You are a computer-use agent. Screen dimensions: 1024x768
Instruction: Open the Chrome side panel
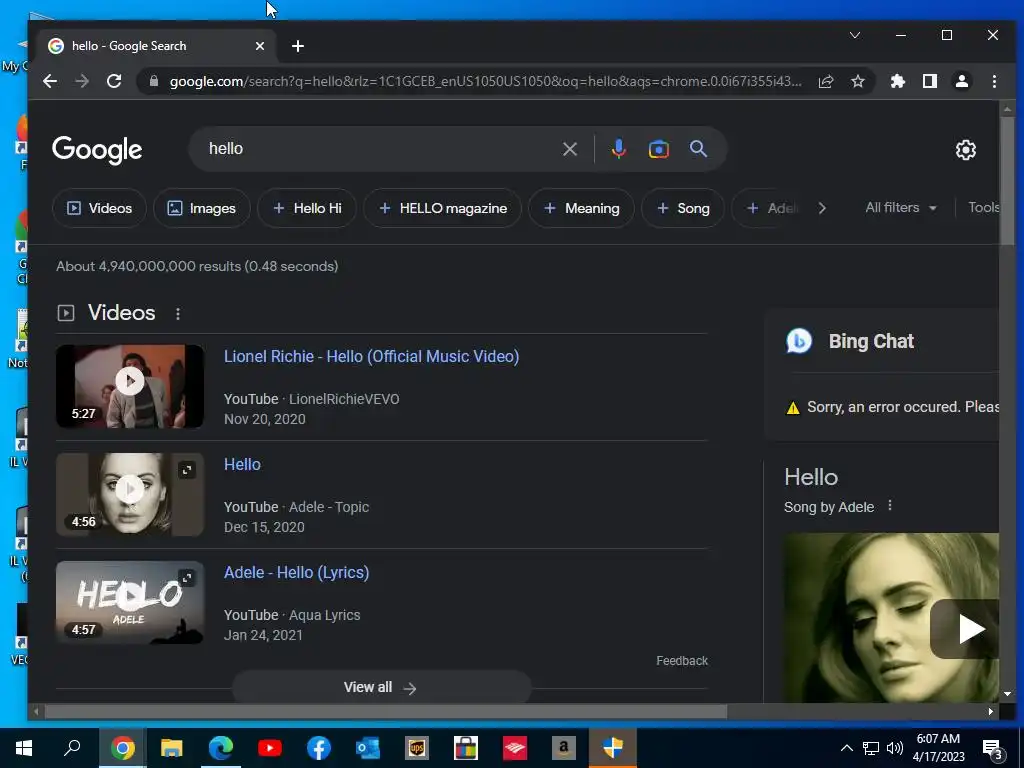[930, 81]
